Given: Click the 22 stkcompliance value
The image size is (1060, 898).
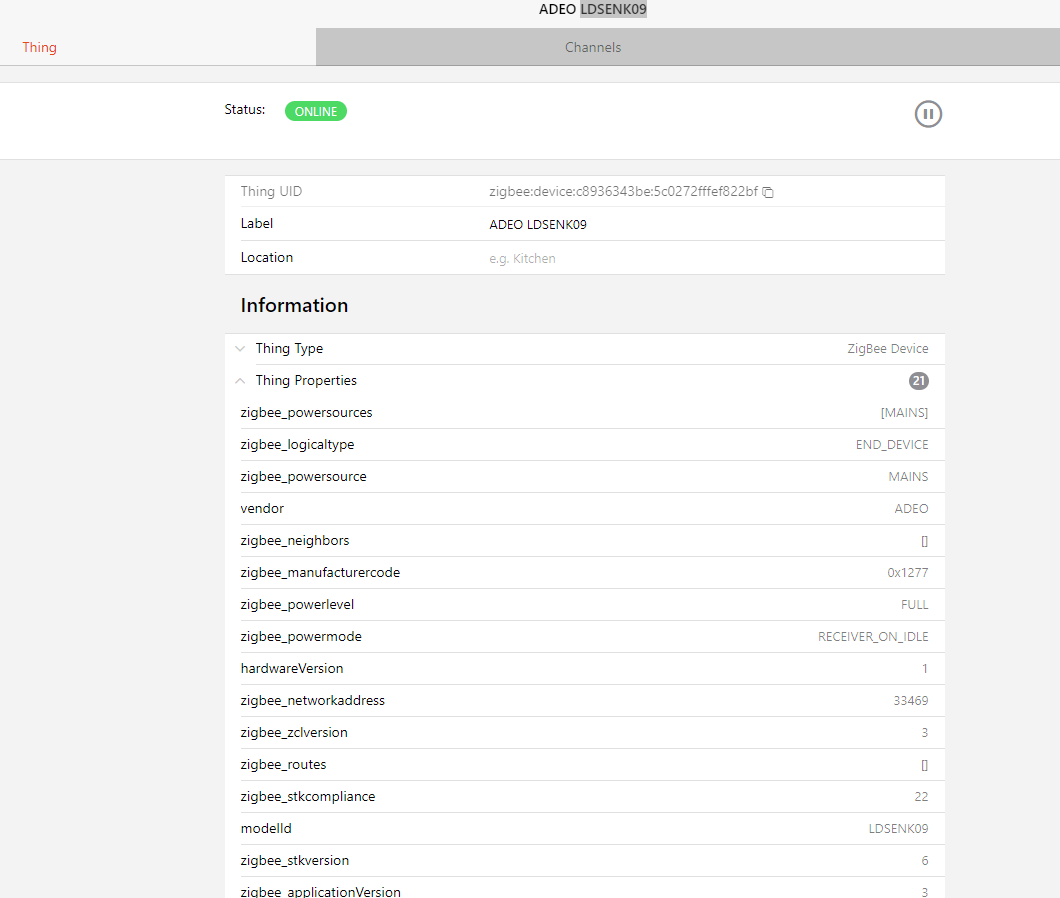Looking at the screenshot, I should (921, 797).
